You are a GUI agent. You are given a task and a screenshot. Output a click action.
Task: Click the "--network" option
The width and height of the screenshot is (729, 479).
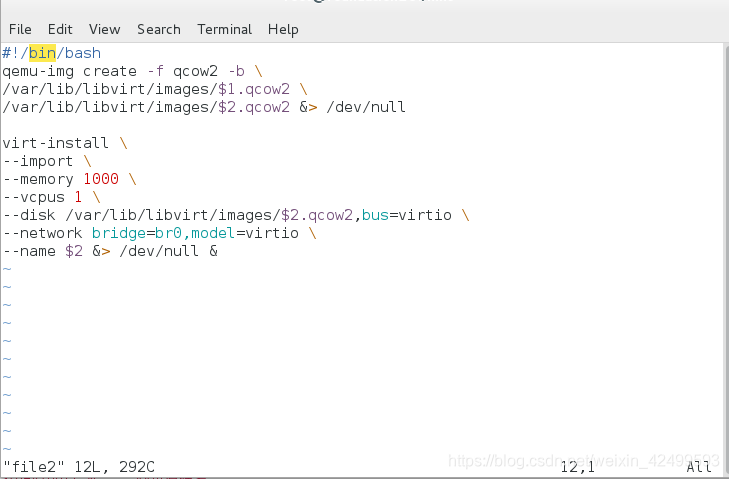tap(42, 233)
